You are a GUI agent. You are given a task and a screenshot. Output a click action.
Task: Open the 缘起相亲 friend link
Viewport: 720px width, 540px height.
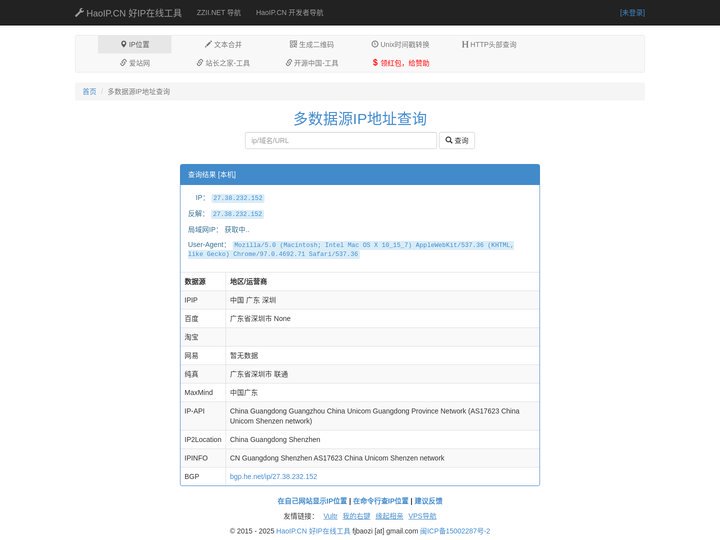389,516
